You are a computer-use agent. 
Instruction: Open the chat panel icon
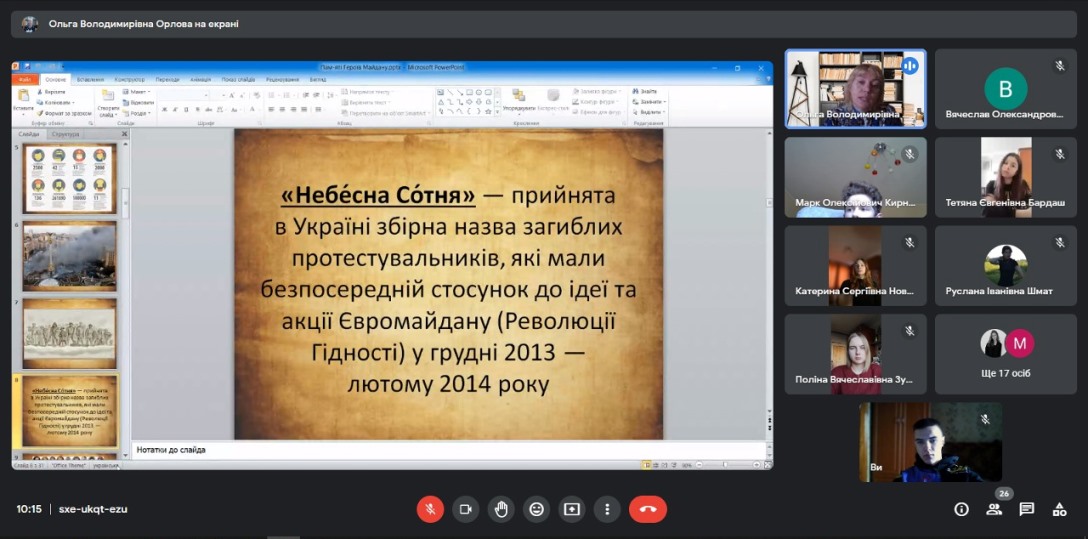1027,509
